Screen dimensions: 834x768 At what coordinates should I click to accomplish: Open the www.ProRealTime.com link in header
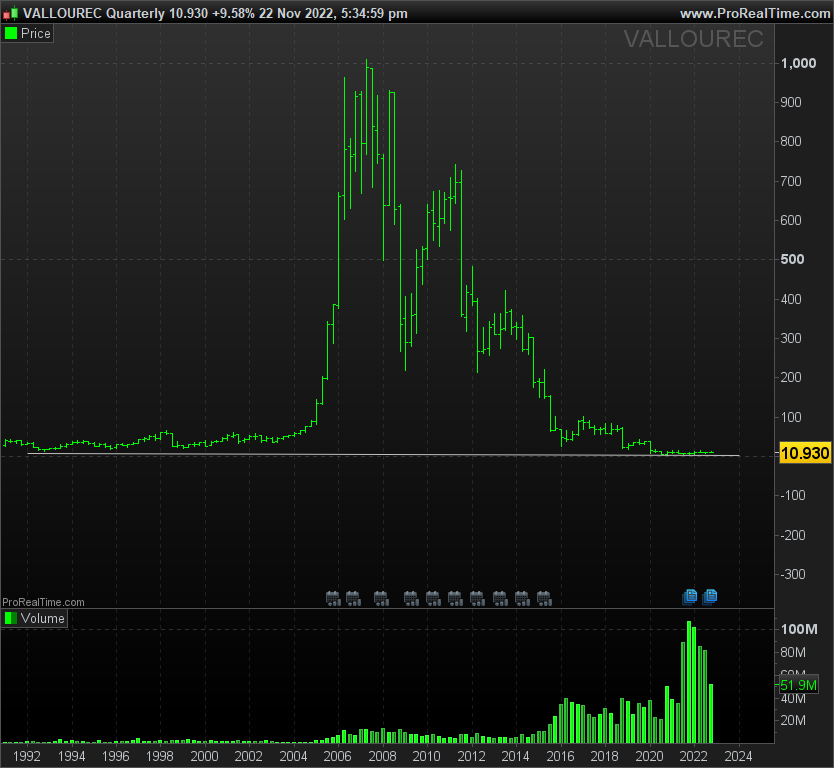pyautogui.click(x=755, y=13)
